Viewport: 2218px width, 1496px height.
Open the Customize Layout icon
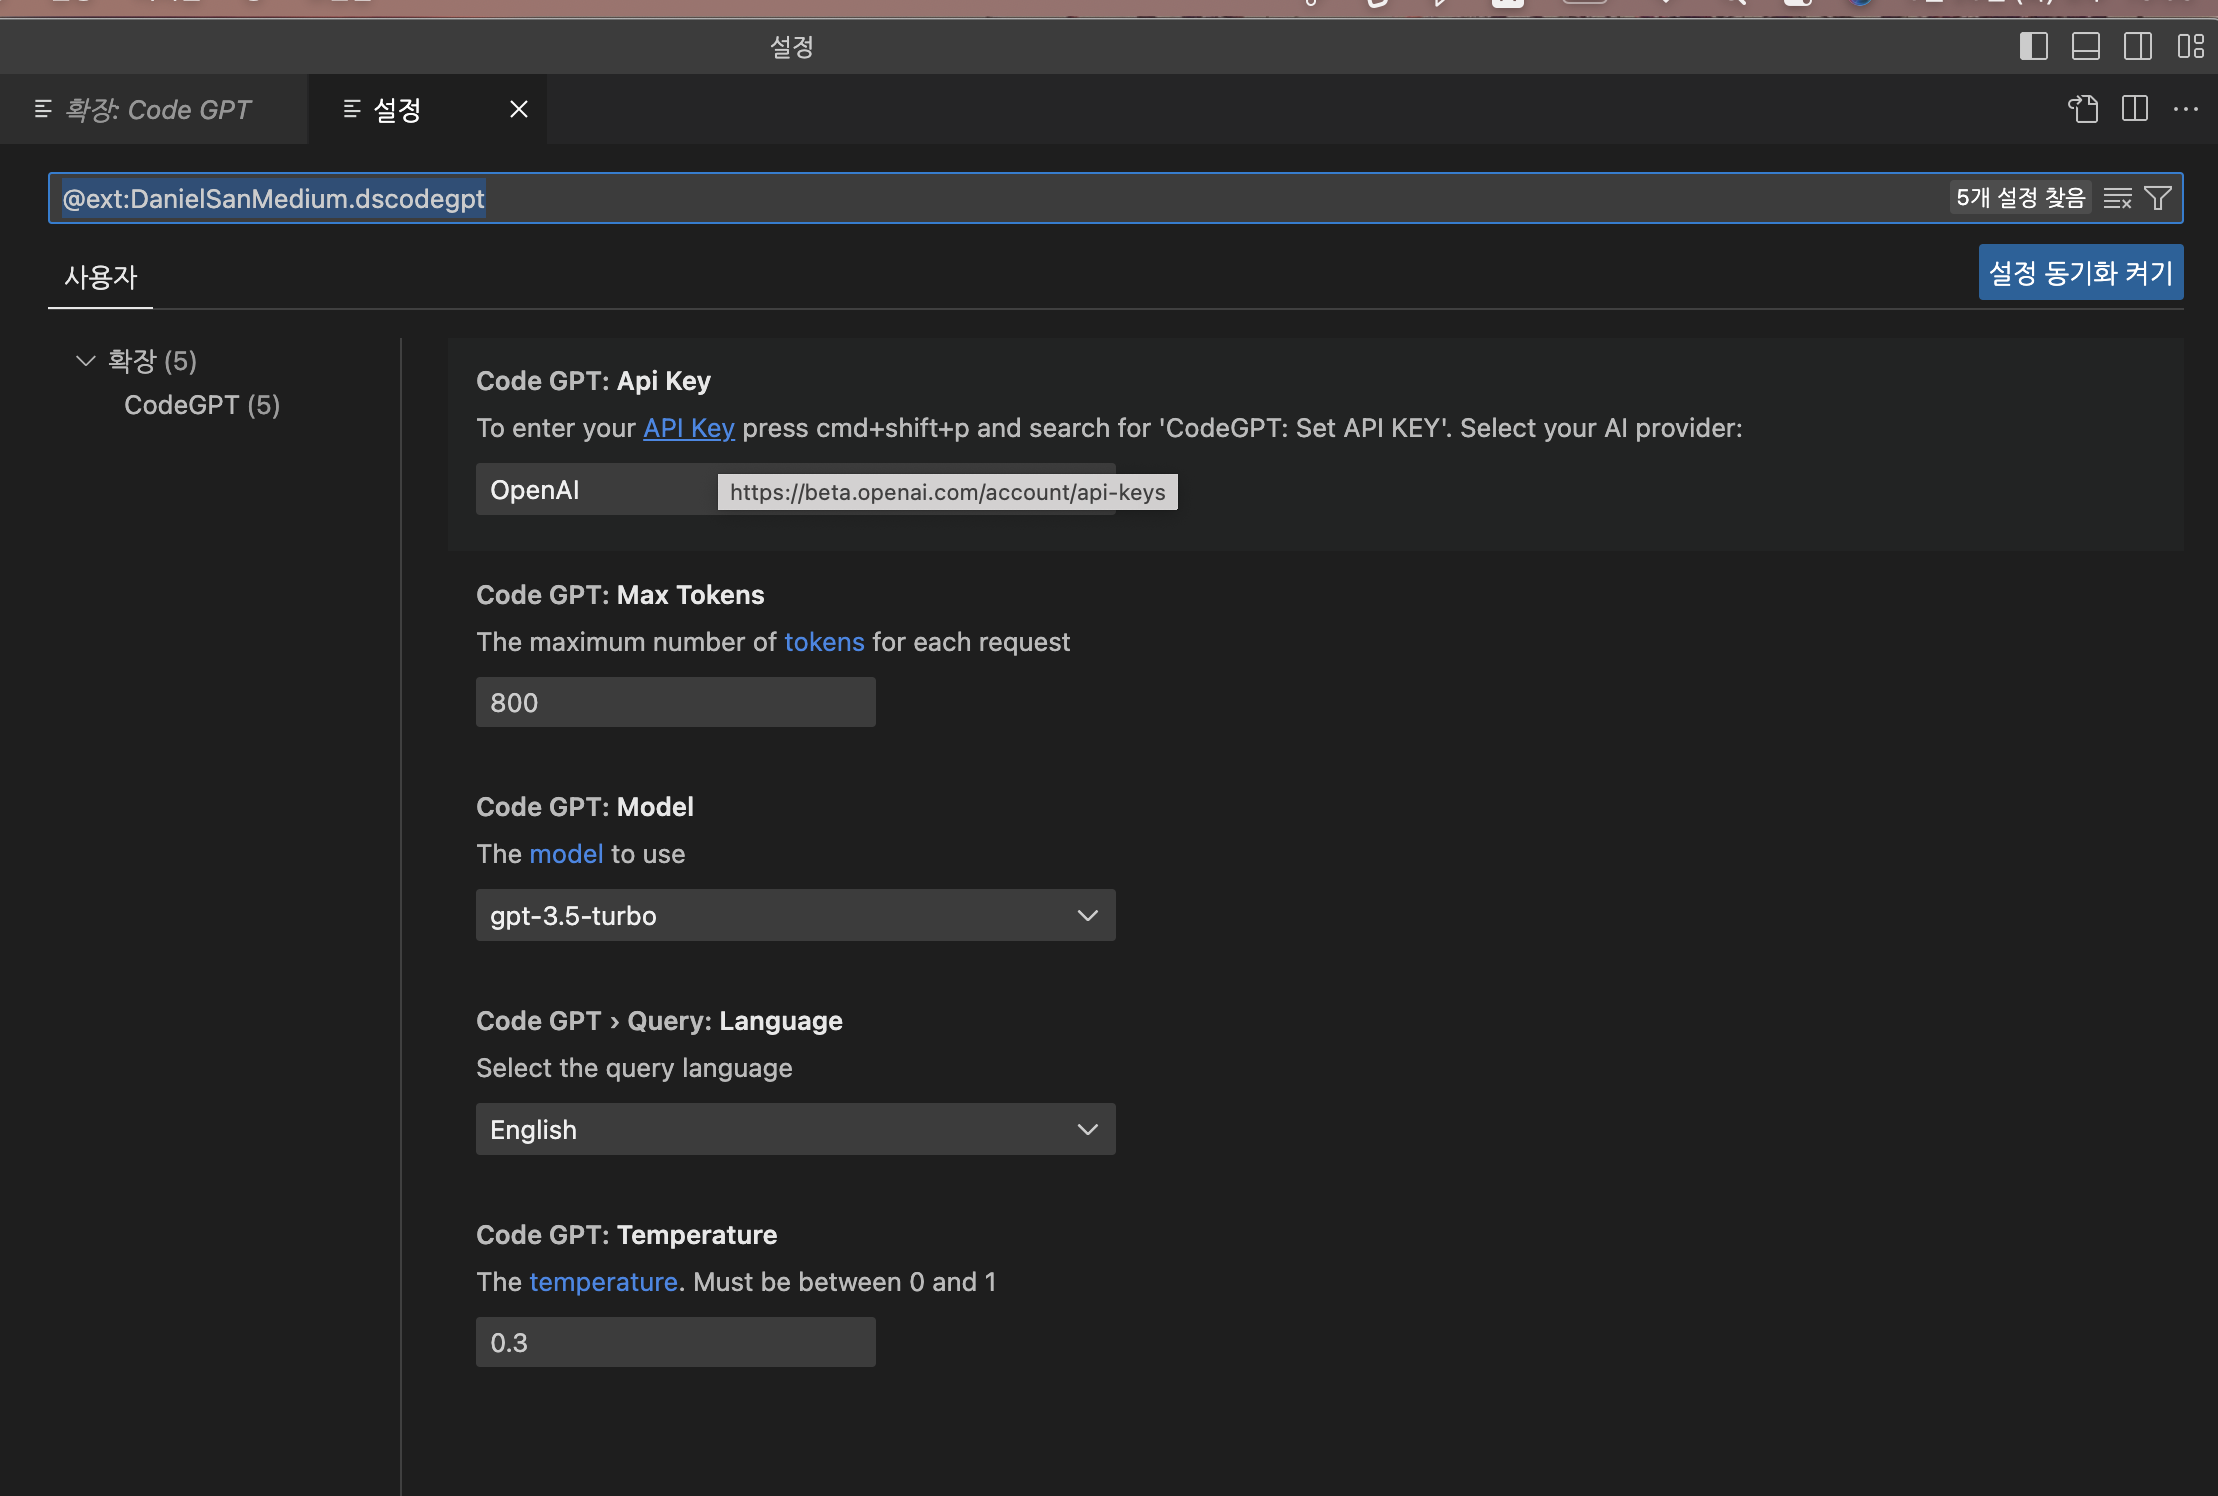click(x=2190, y=47)
